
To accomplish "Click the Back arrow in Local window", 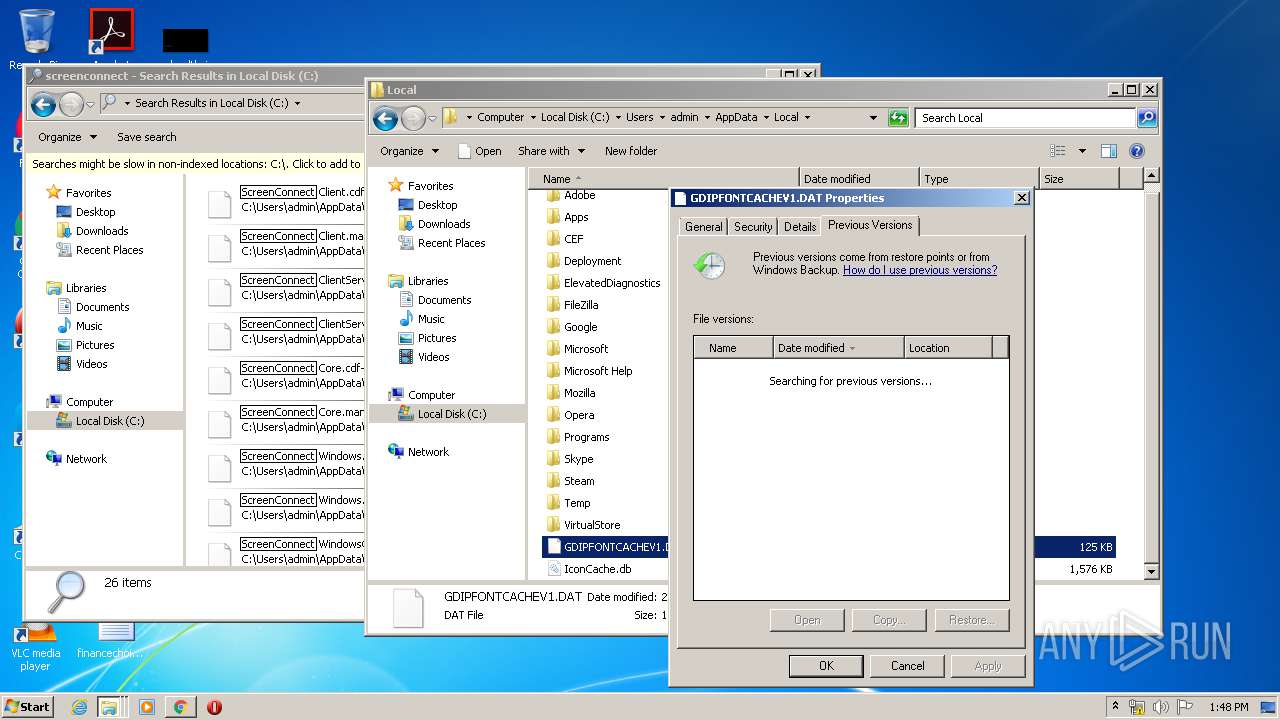I will 385,118.
